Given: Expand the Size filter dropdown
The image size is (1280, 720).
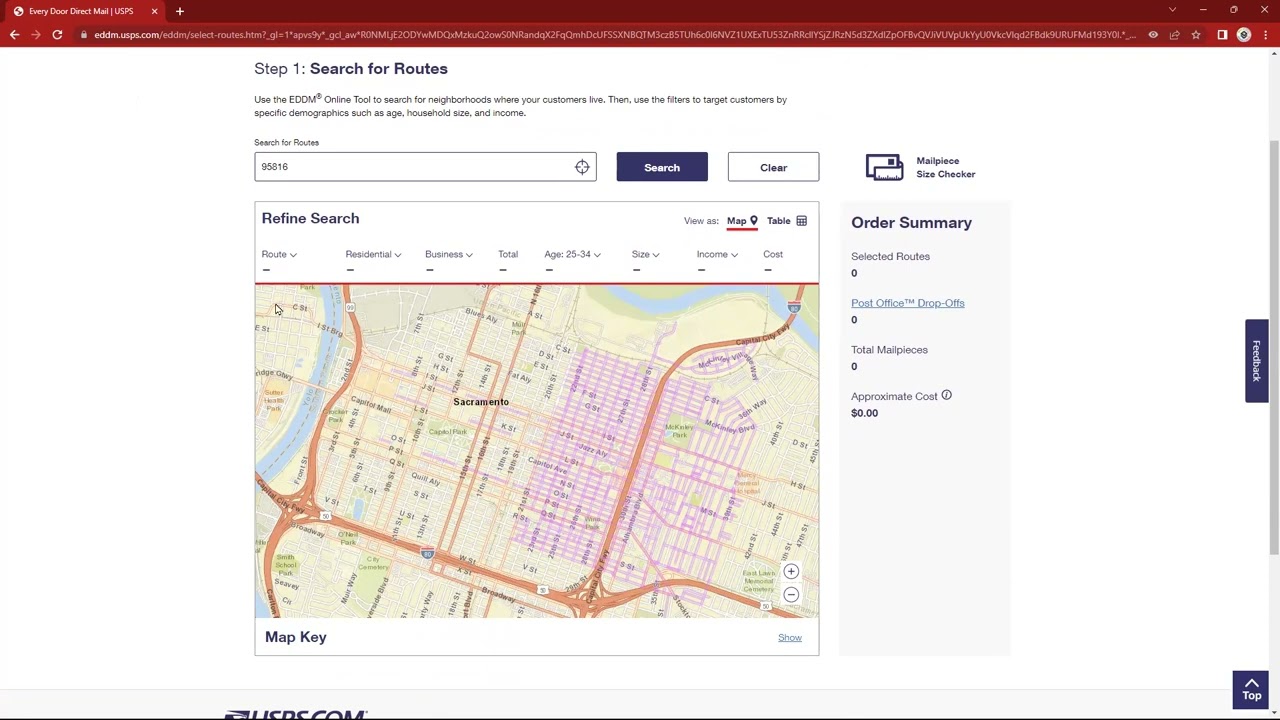Looking at the screenshot, I should pos(645,254).
